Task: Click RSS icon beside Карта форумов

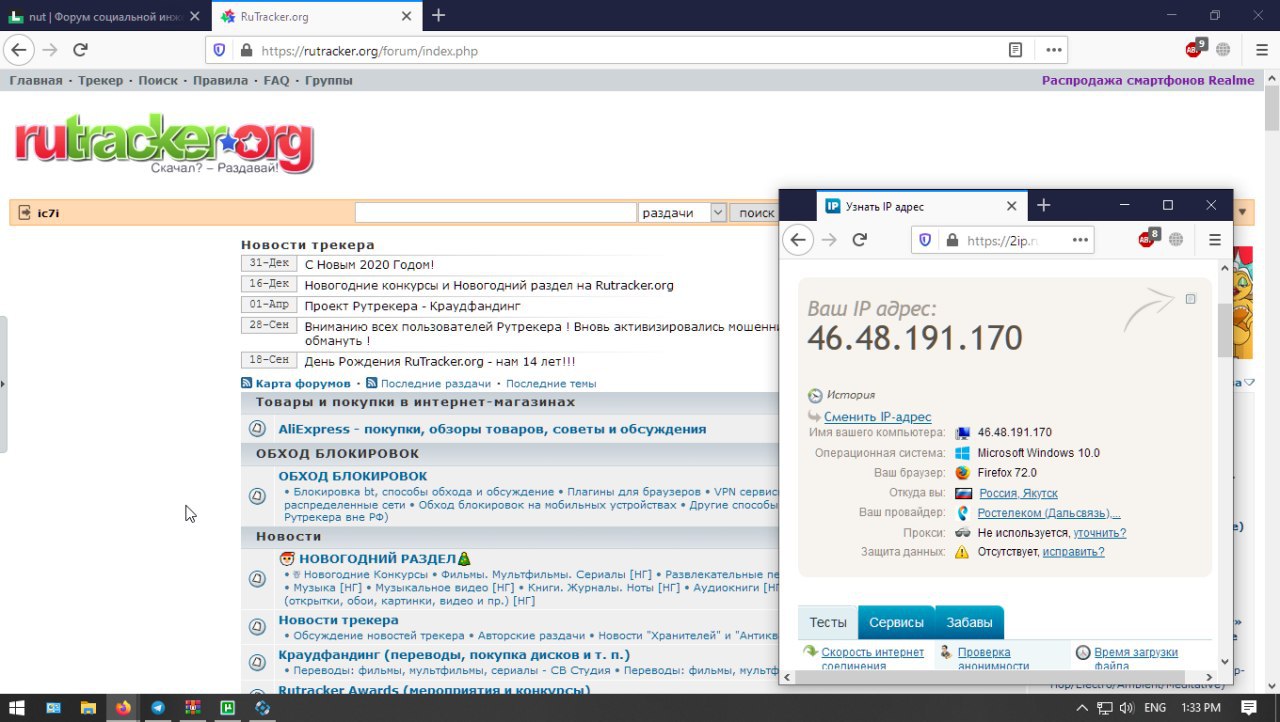Action: click(246, 383)
